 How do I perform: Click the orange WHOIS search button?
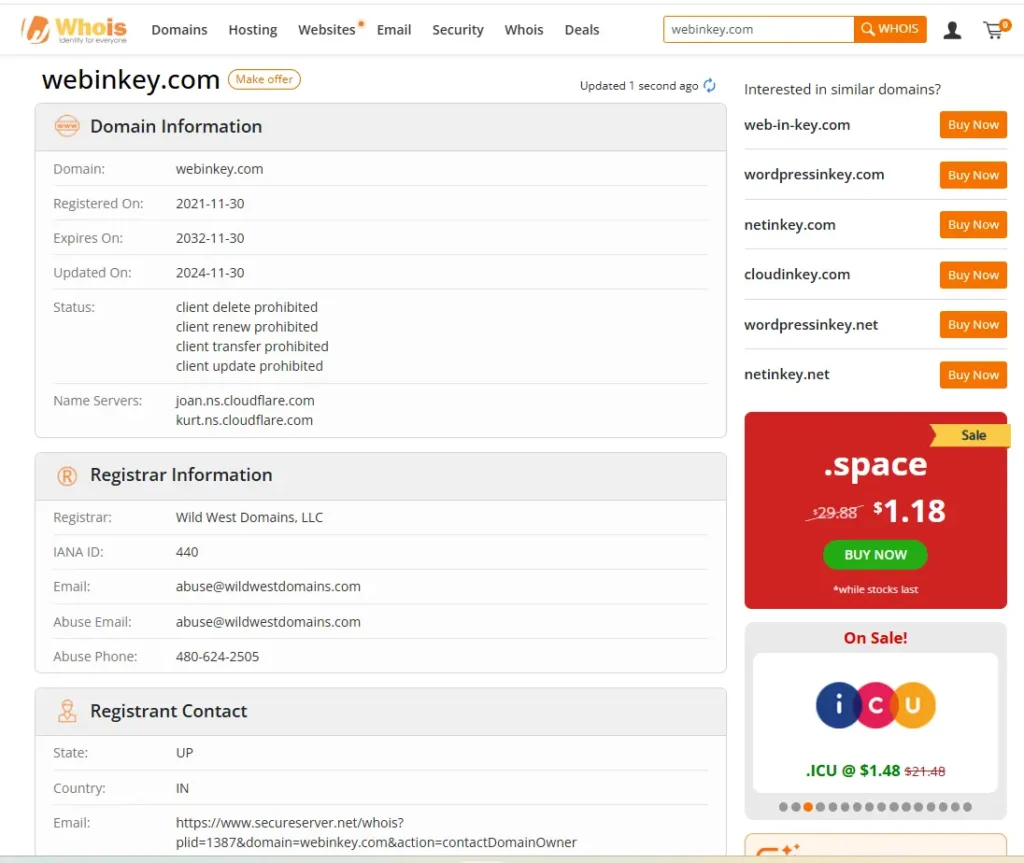tap(889, 29)
